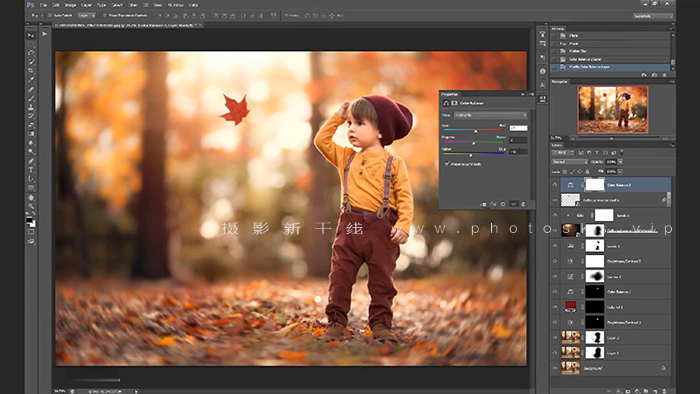Hide the Levels 1 layer

click(555, 245)
